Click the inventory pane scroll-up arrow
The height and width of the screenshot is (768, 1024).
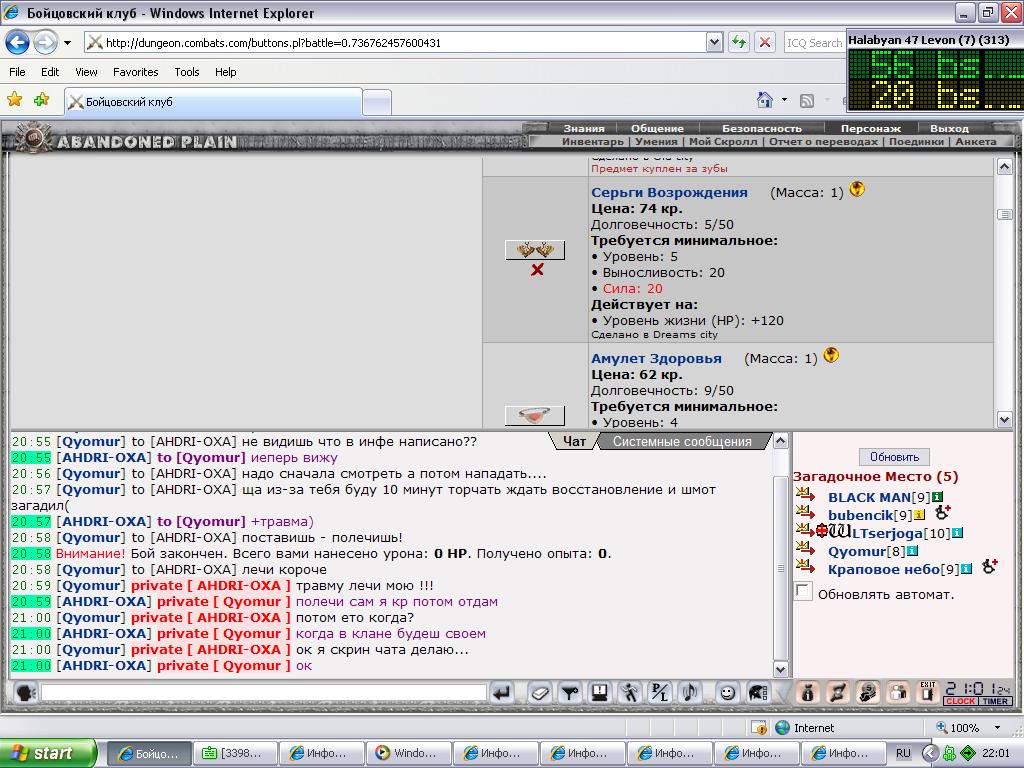click(x=1004, y=167)
